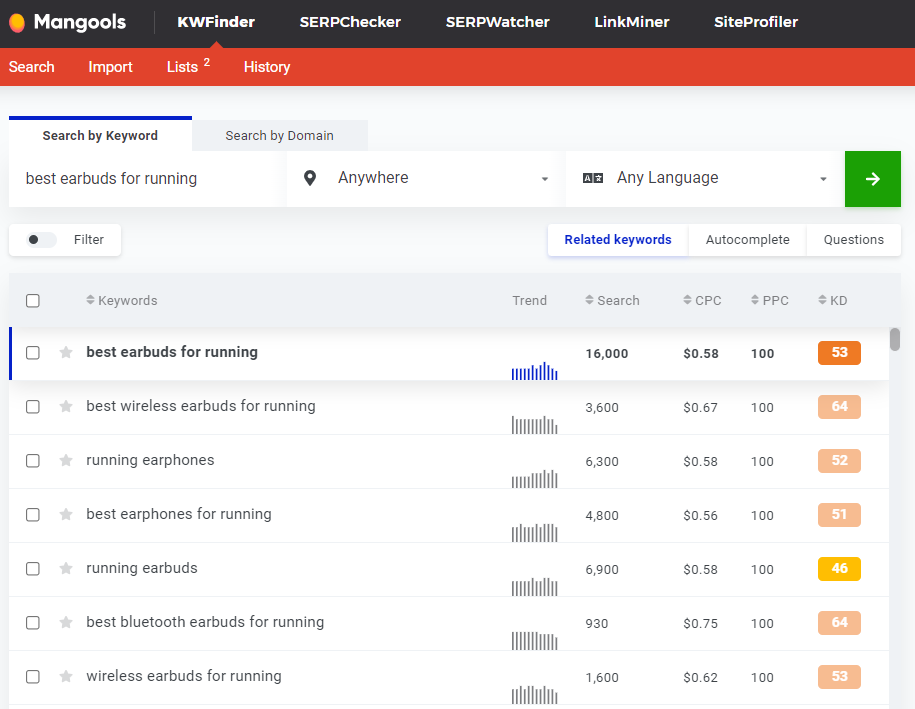This screenshot has height=709, width=915.
Task: Switch to Autocomplete tab
Action: click(x=748, y=240)
